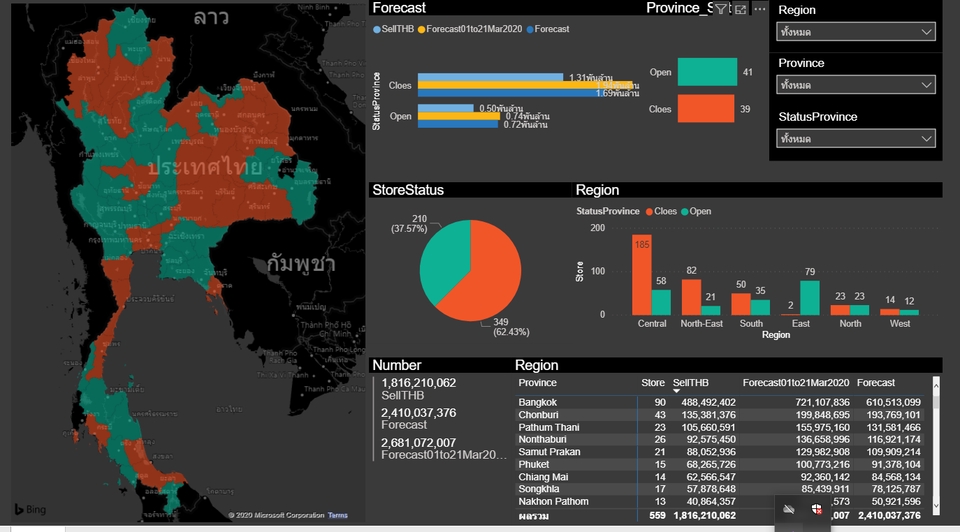Image resolution: width=960 pixels, height=532 pixels.
Task: Click the orange Cloes bar showing 39
Action: (x=706, y=108)
